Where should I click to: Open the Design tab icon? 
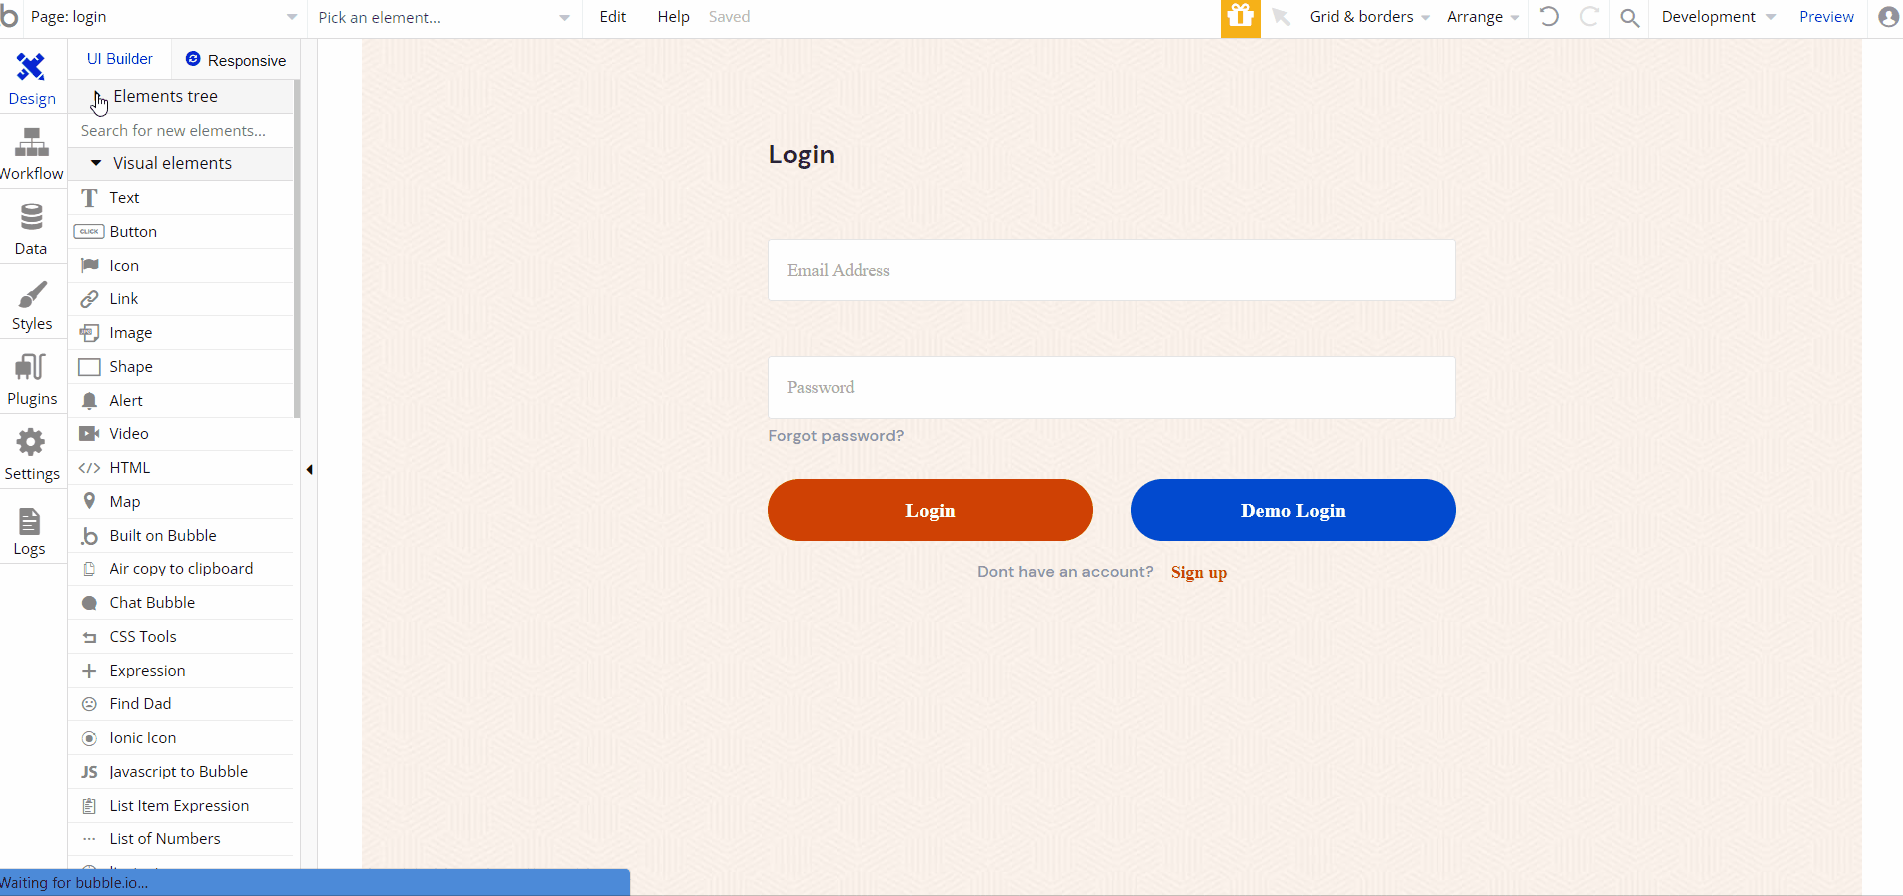pyautogui.click(x=31, y=68)
